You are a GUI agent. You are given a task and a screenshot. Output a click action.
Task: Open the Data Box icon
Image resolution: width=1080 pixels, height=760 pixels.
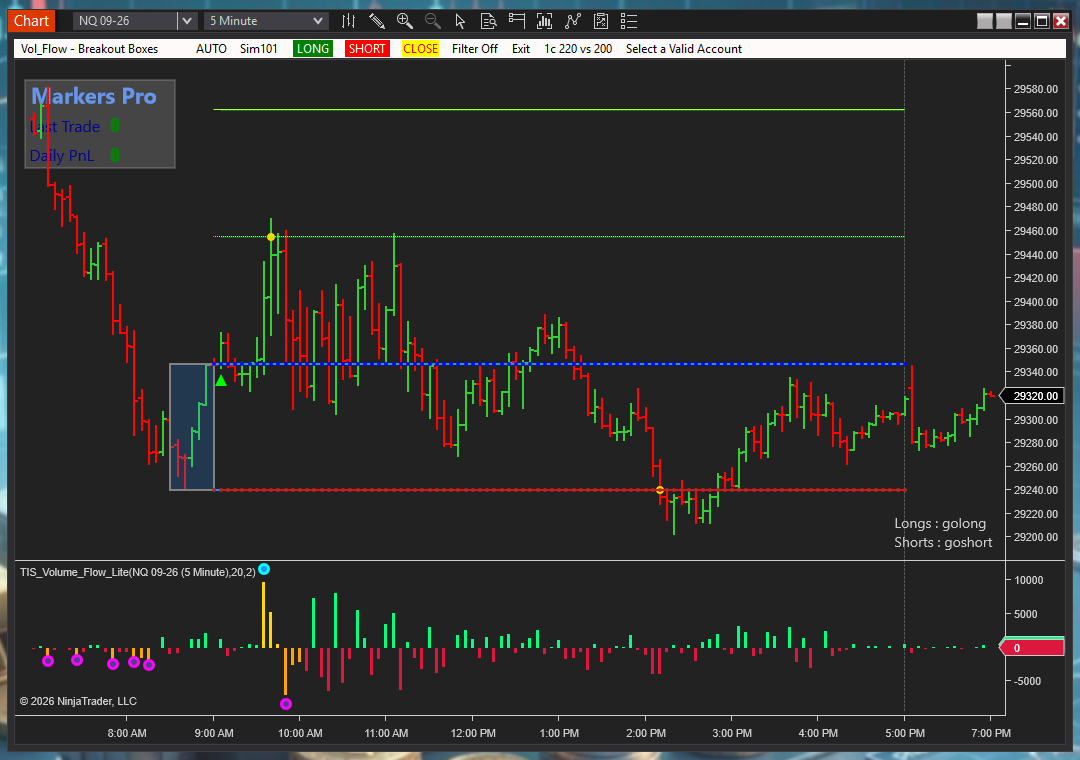coord(488,21)
